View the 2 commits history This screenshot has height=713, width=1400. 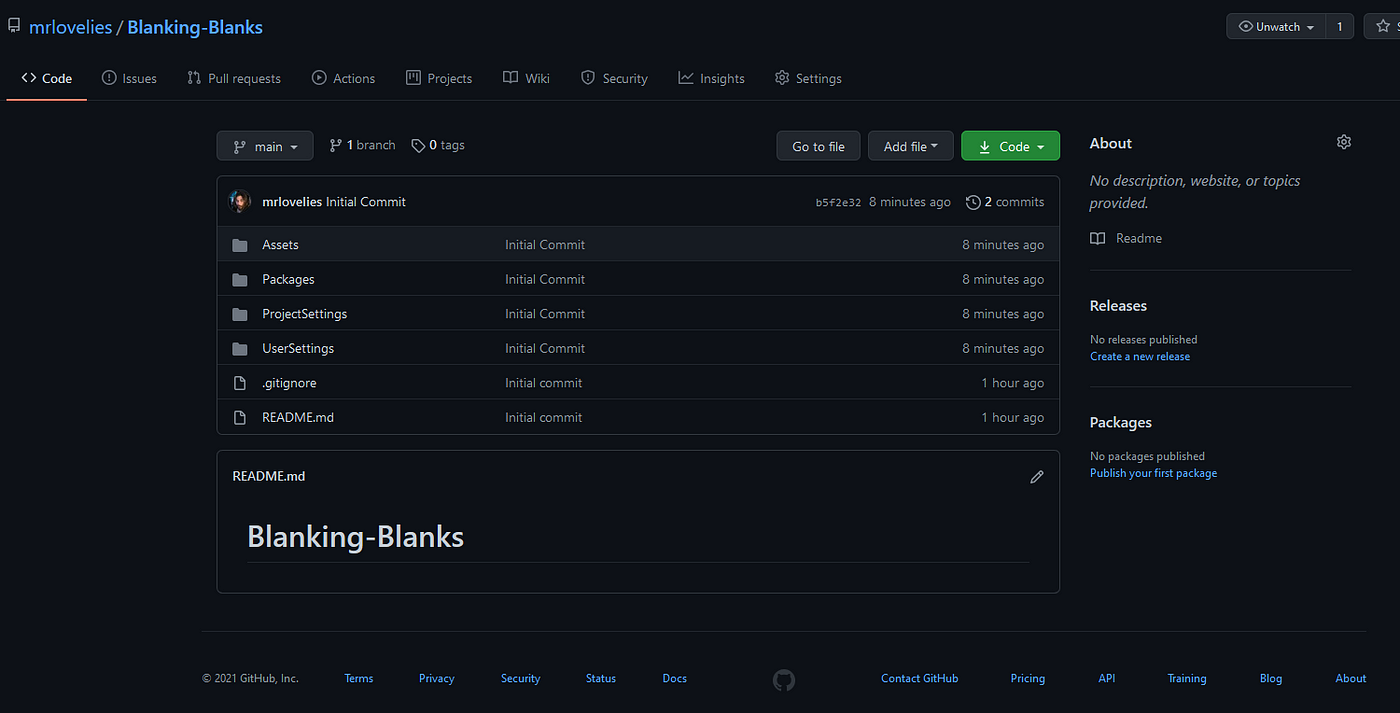(1005, 202)
